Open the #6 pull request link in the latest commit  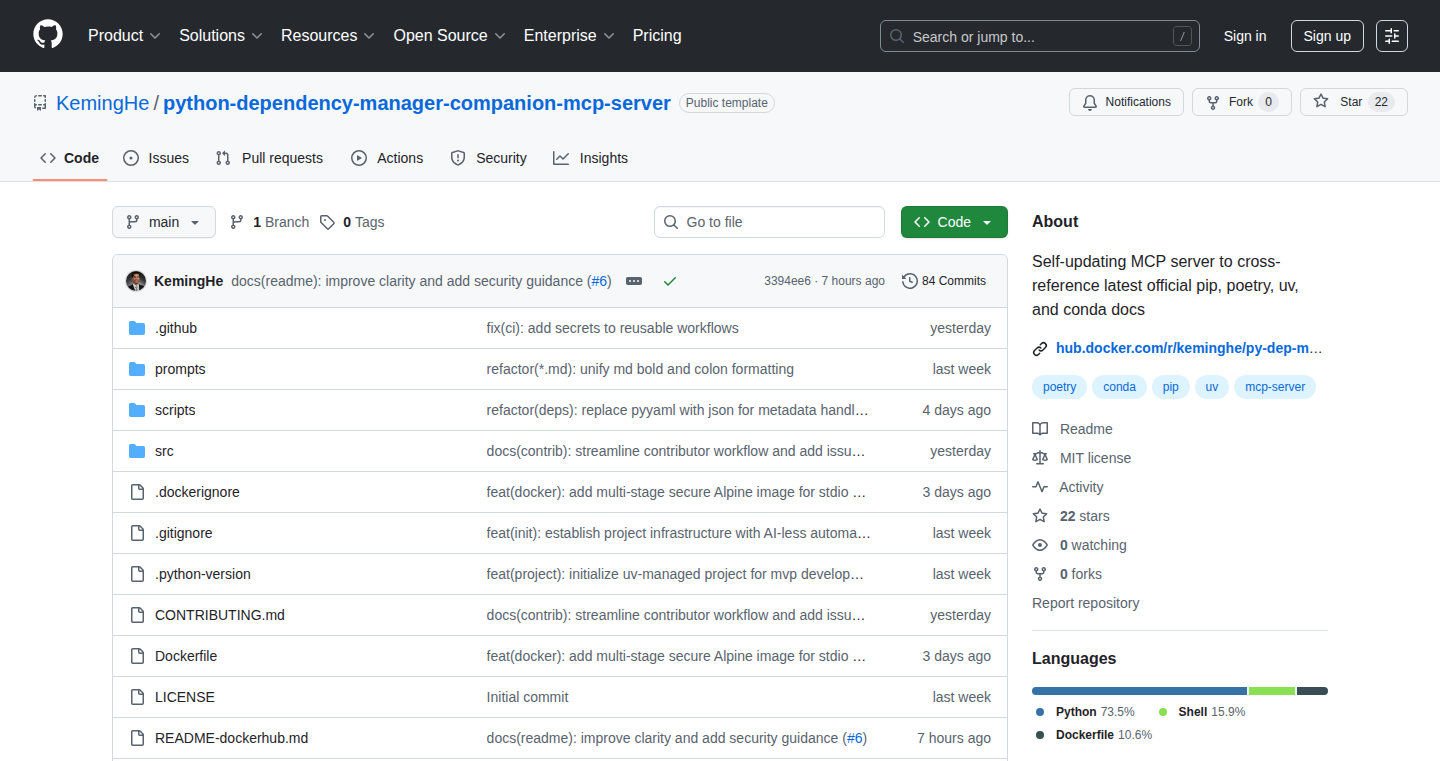point(599,281)
